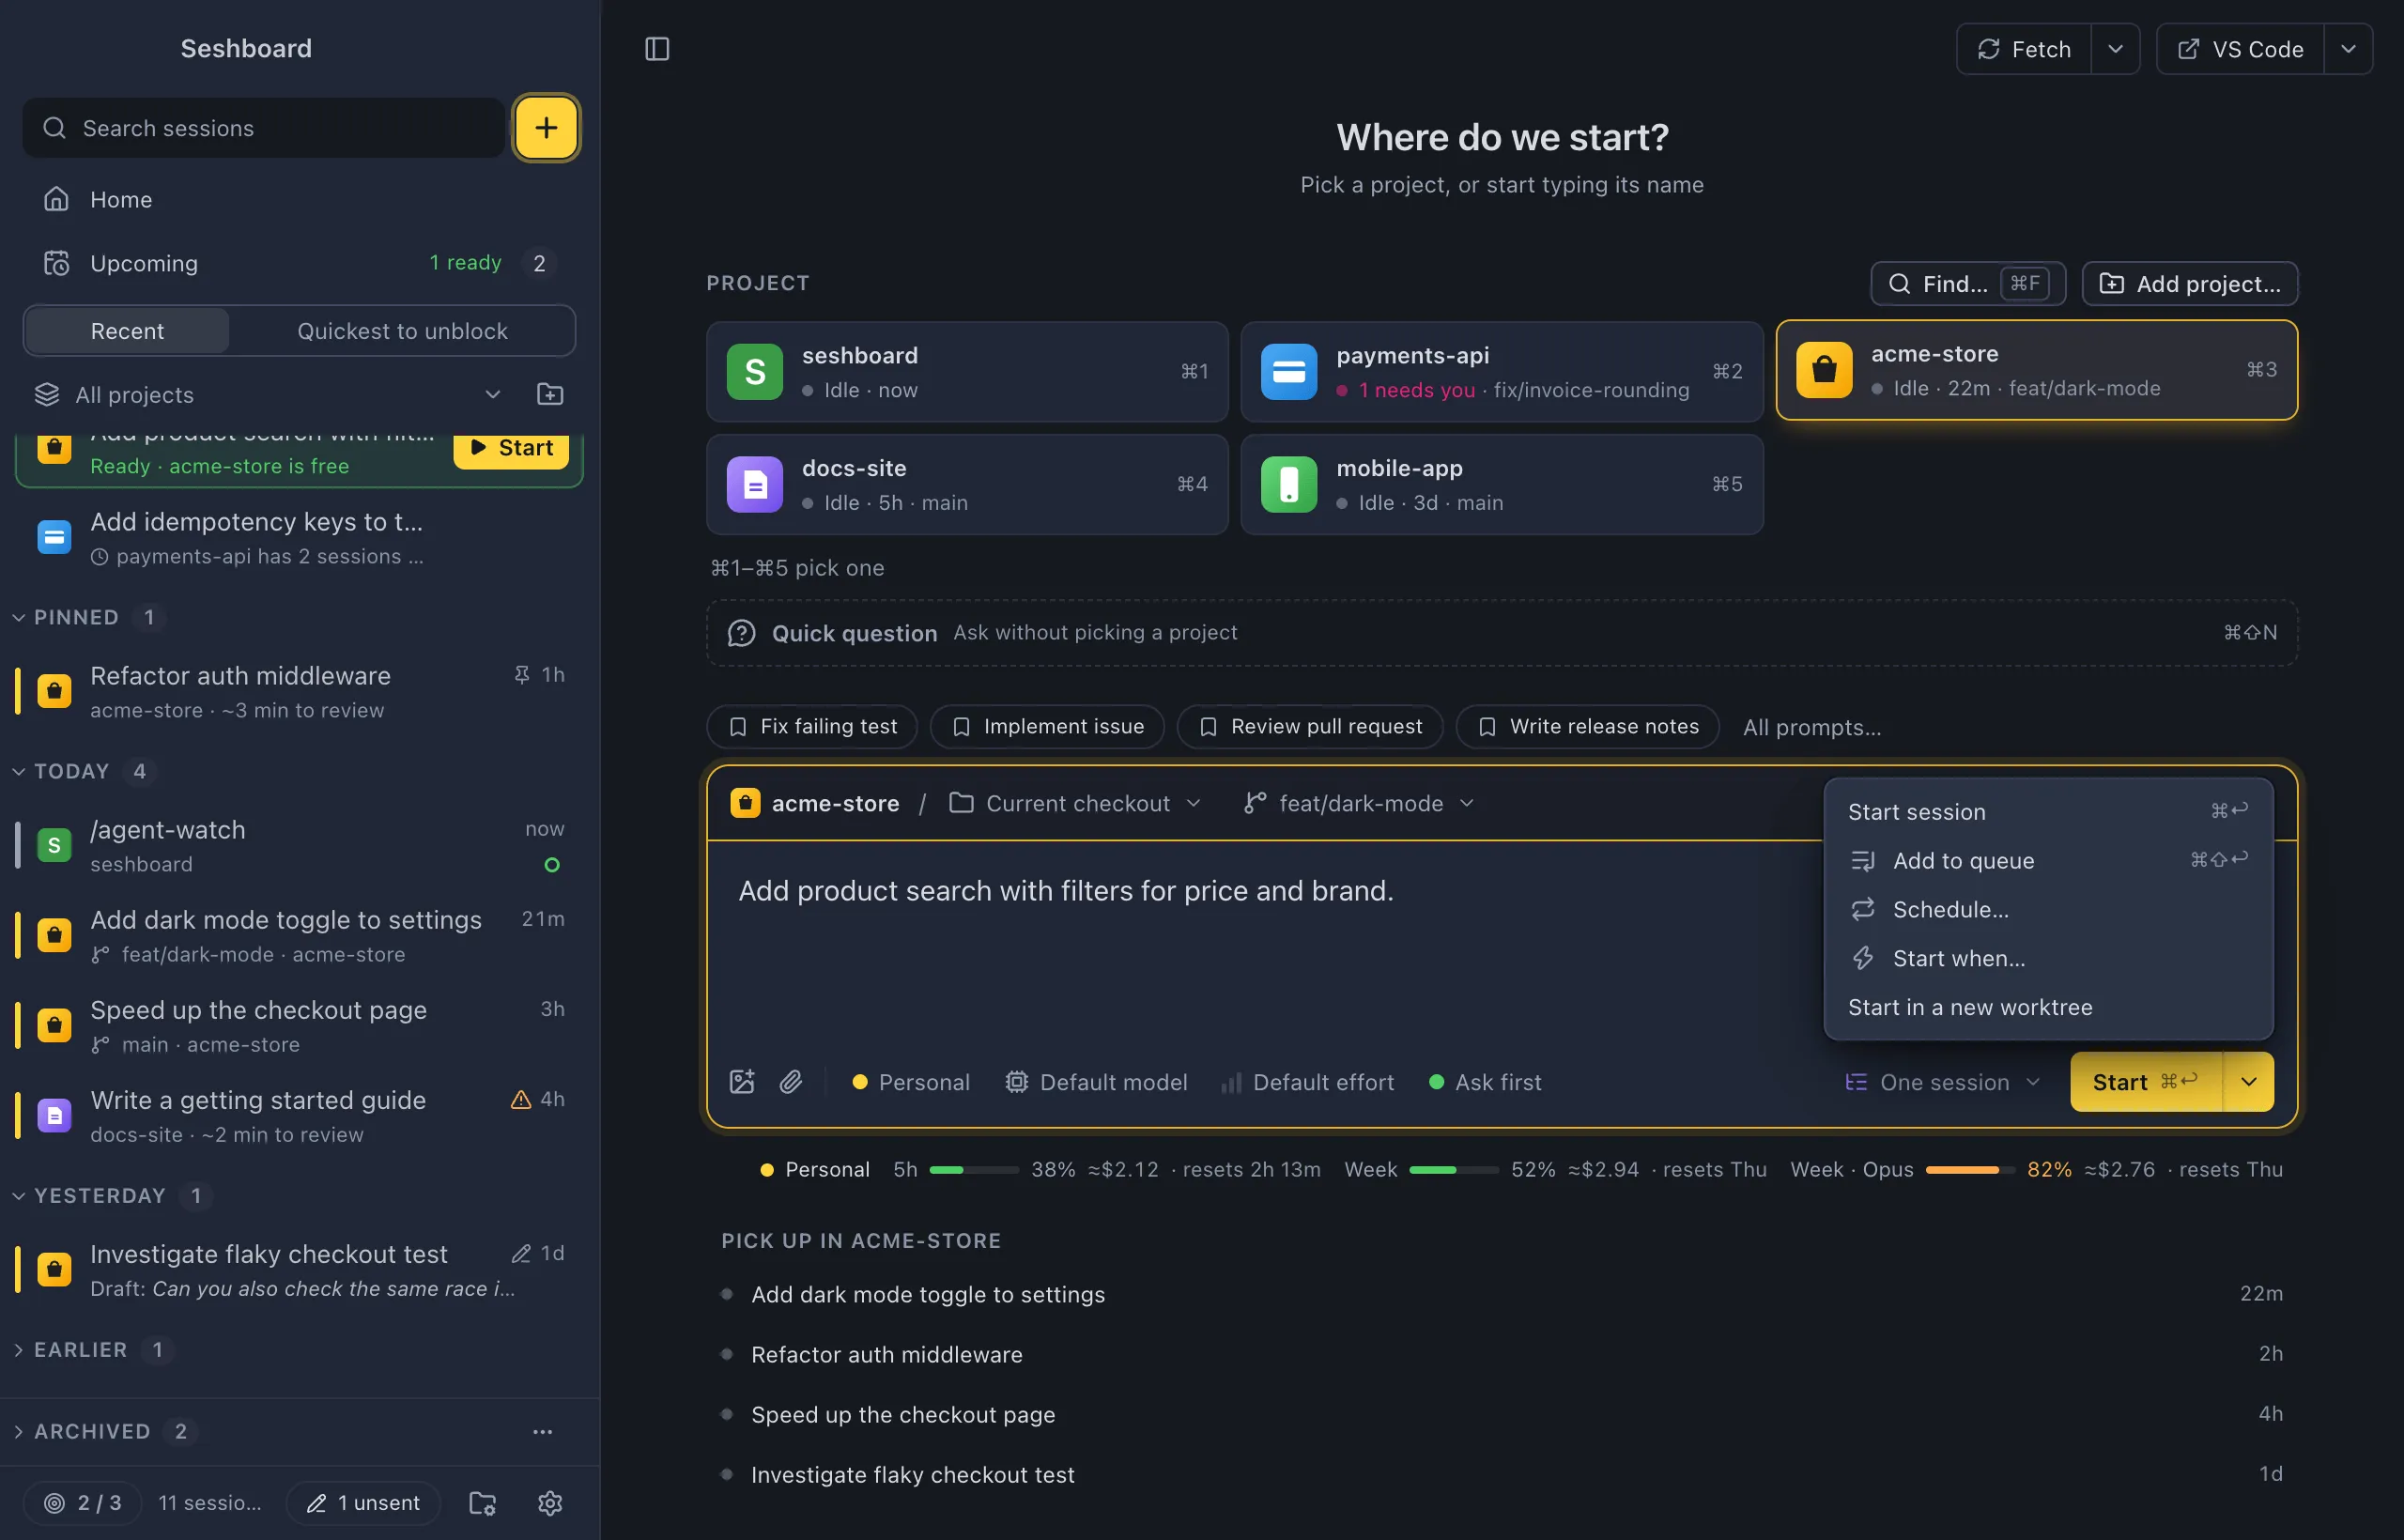Select the seshboard project card
Image resolution: width=2404 pixels, height=1540 pixels.
pyautogui.click(x=967, y=372)
